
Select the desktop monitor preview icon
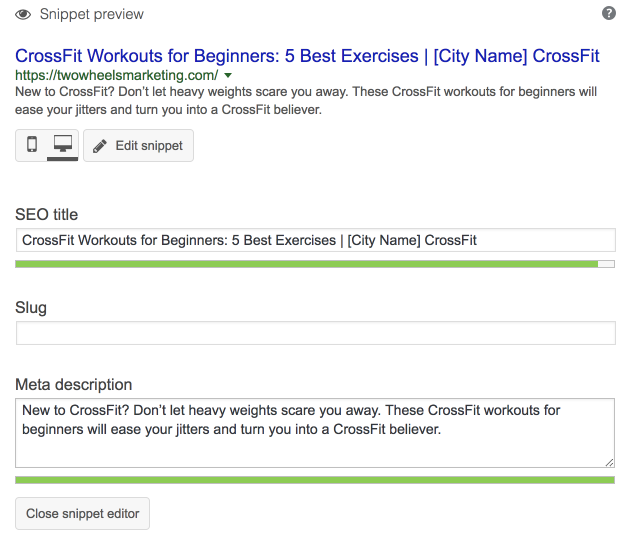tap(63, 143)
